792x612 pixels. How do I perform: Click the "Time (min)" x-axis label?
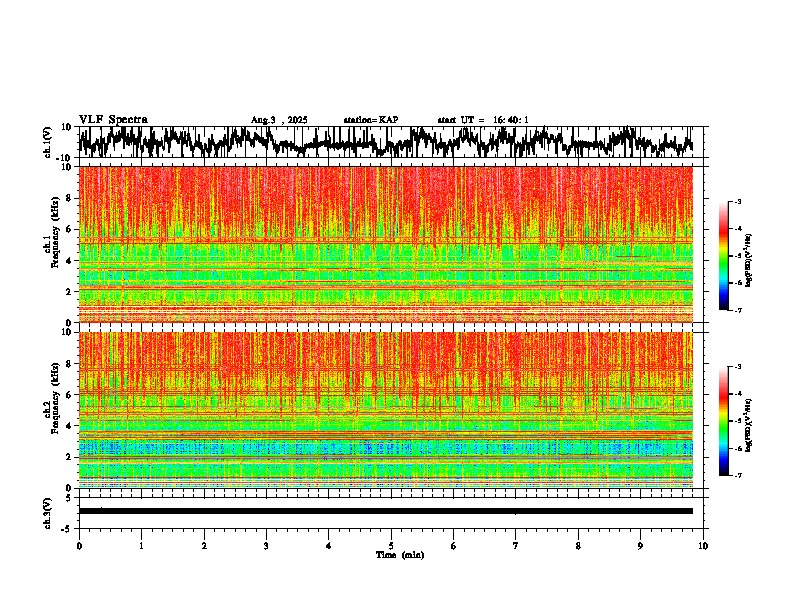[x=400, y=555]
